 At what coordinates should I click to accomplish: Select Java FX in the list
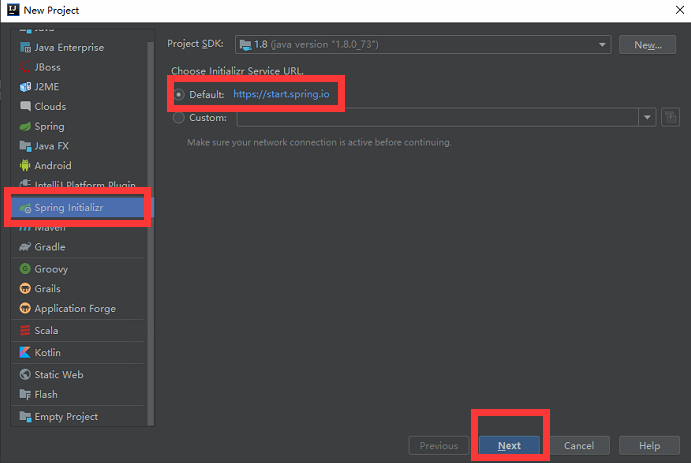(78, 146)
